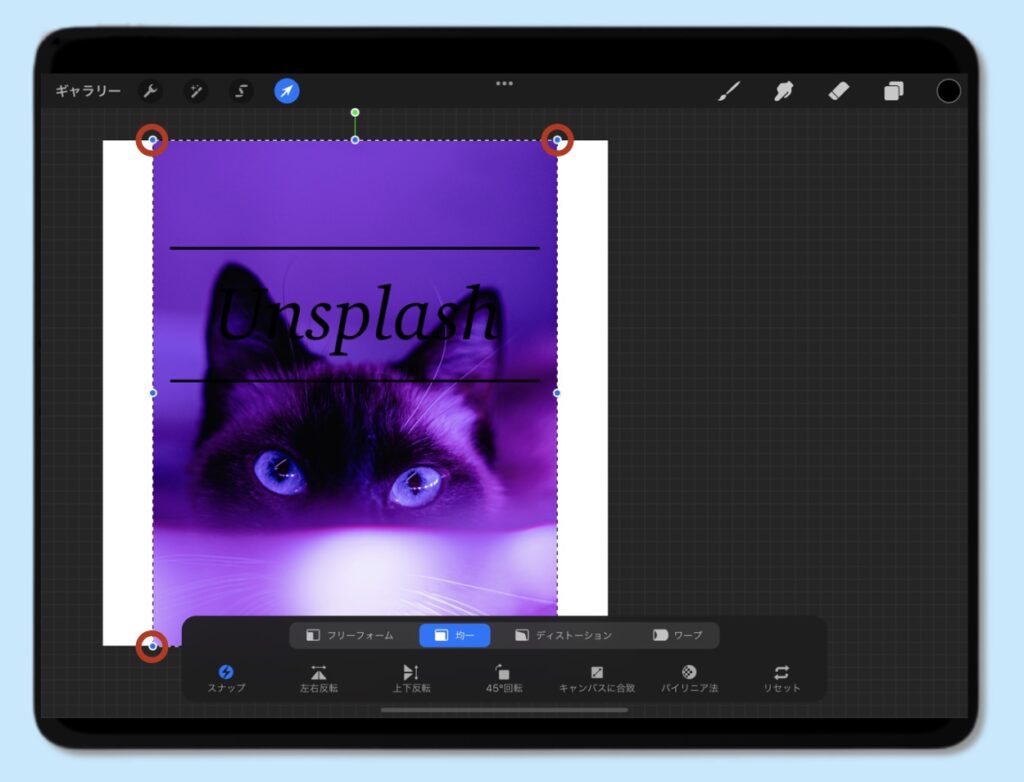Click the top-right corner transform handle

click(557, 140)
